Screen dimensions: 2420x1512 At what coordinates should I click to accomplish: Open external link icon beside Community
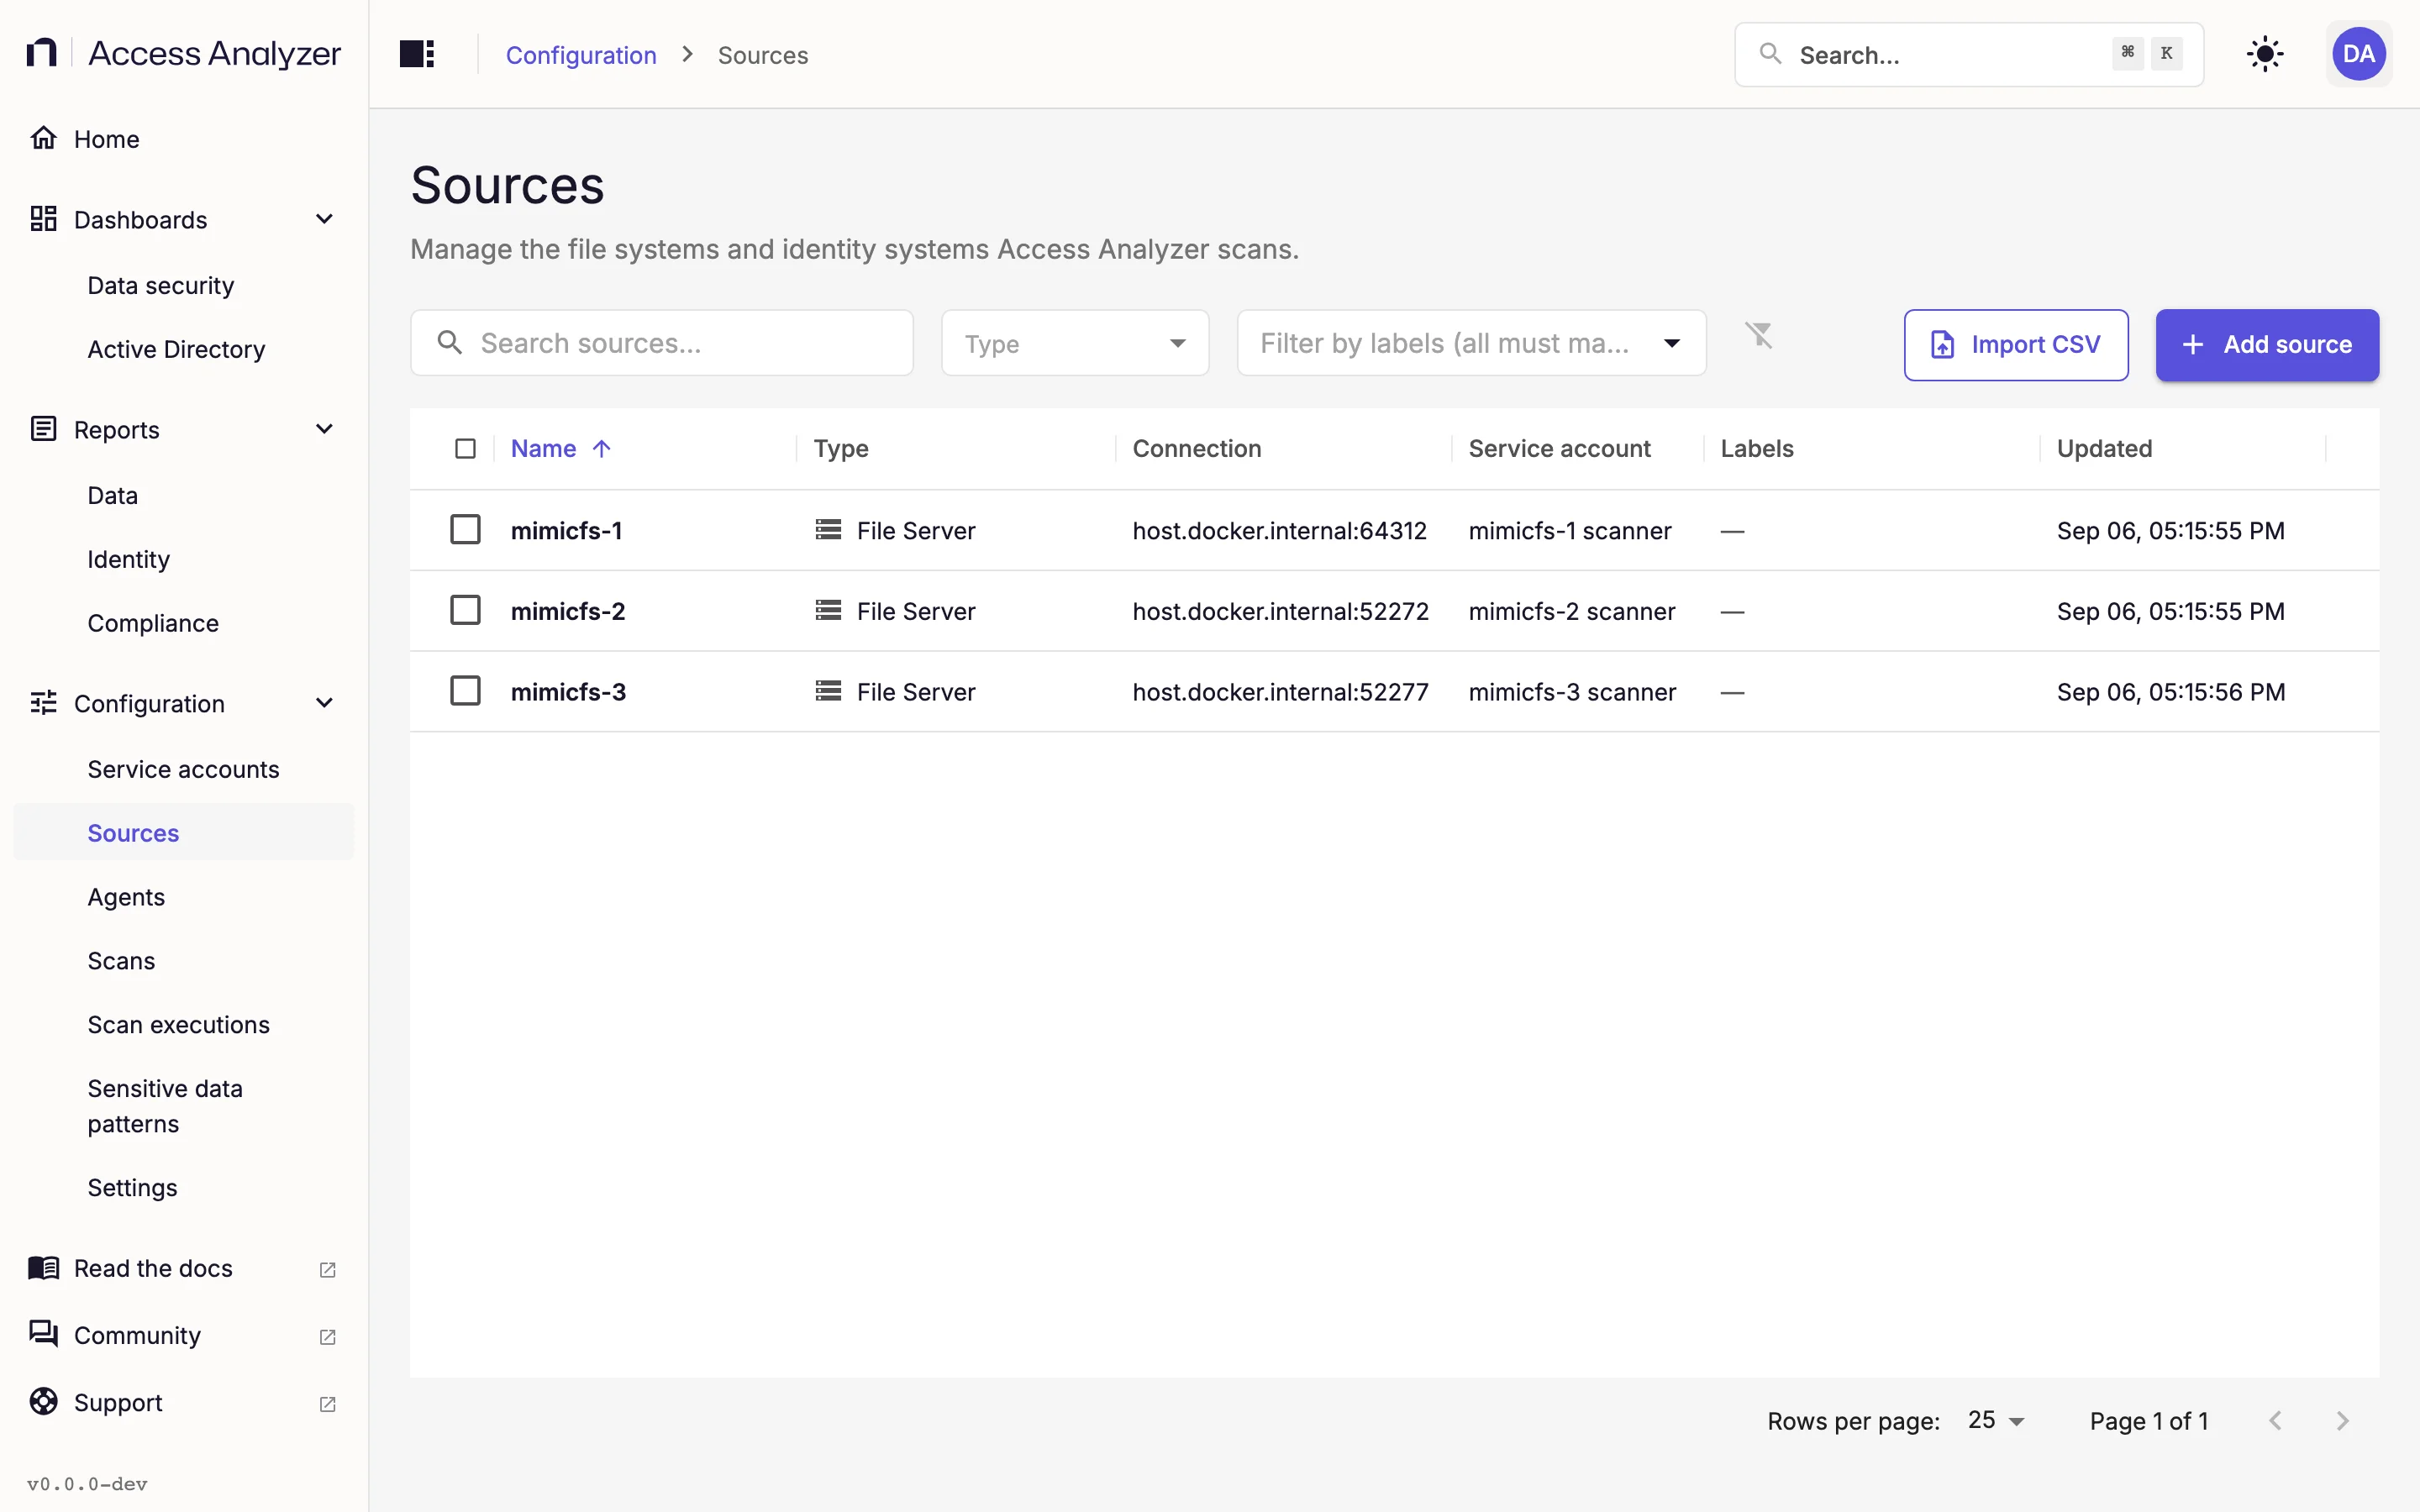click(327, 1337)
